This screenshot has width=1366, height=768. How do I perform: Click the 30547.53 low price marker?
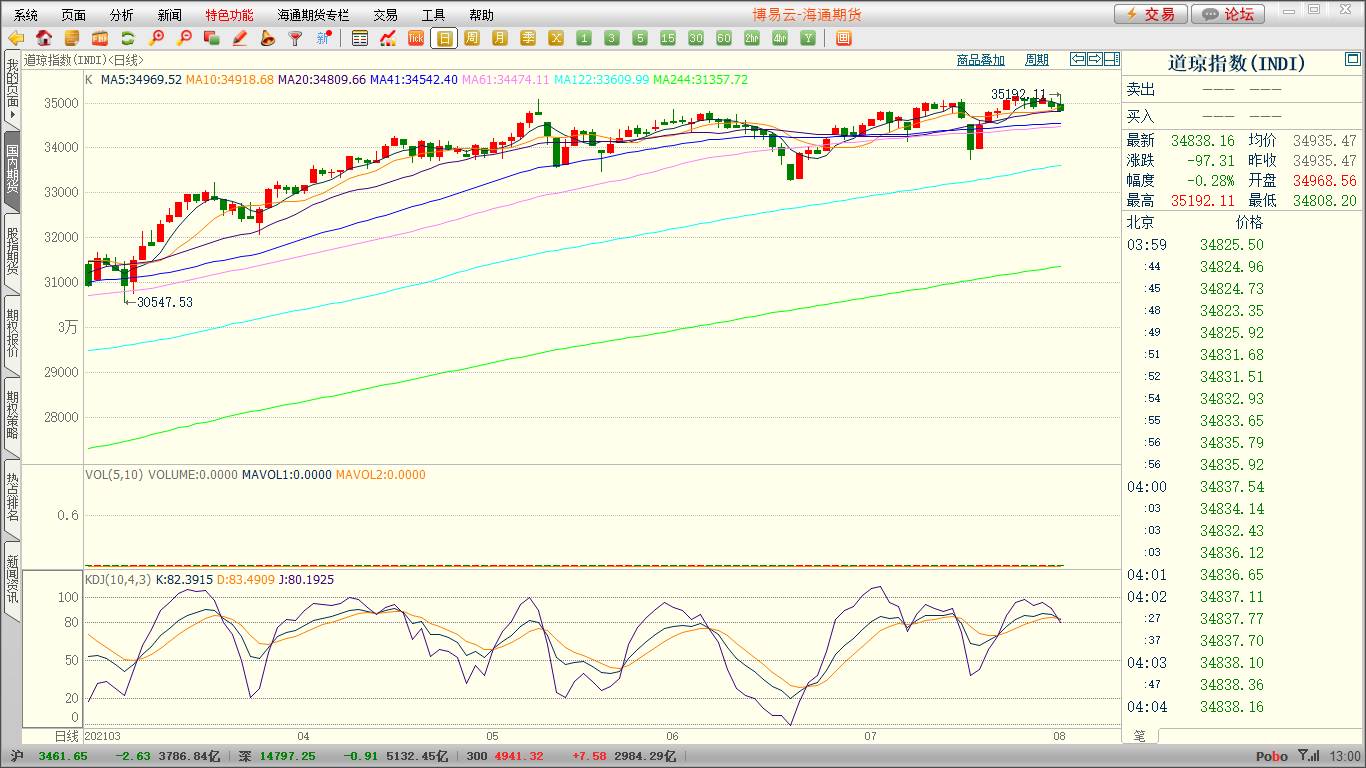click(165, 302)
